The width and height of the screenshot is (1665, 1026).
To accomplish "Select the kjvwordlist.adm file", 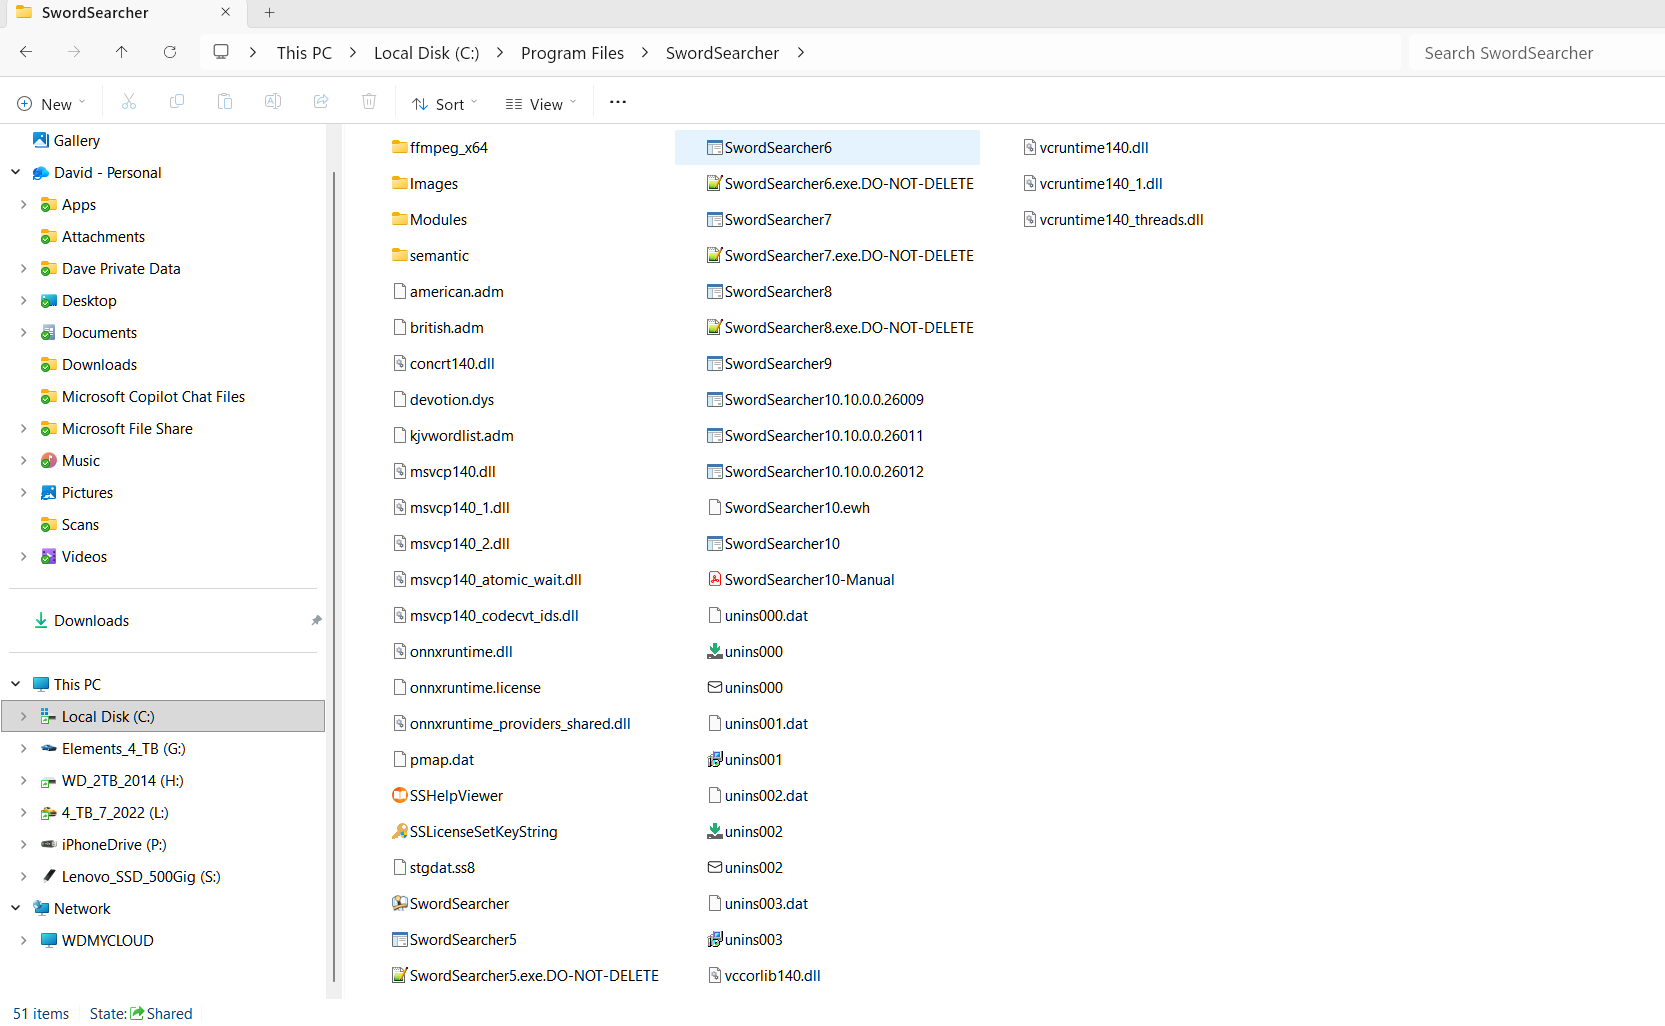I will point(461,435).
